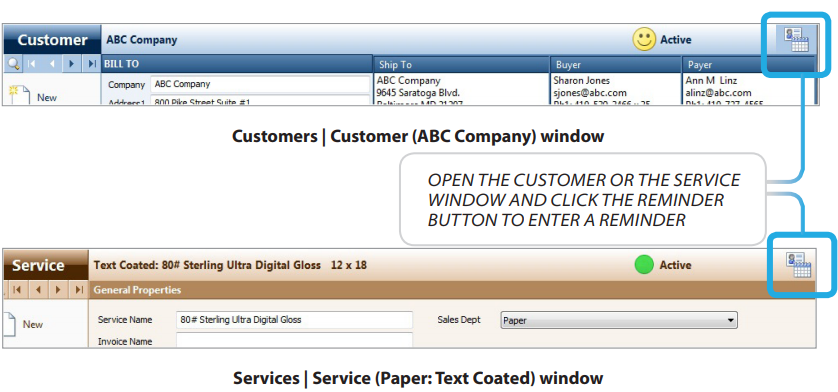
Task: Click the ABC Company customer title
Action: pyautogui.click(x=142, y=40)
